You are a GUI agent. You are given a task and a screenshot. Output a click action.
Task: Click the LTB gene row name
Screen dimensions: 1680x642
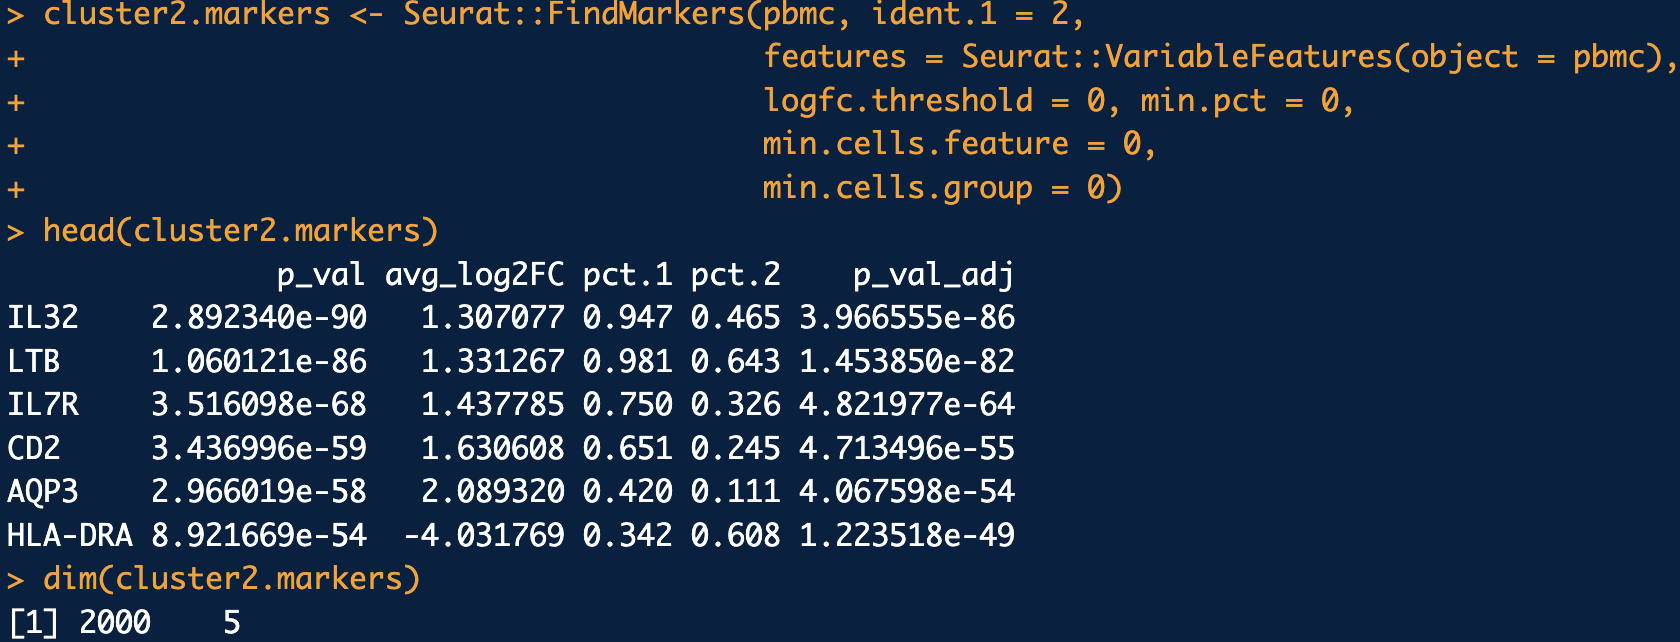[33, 361]
